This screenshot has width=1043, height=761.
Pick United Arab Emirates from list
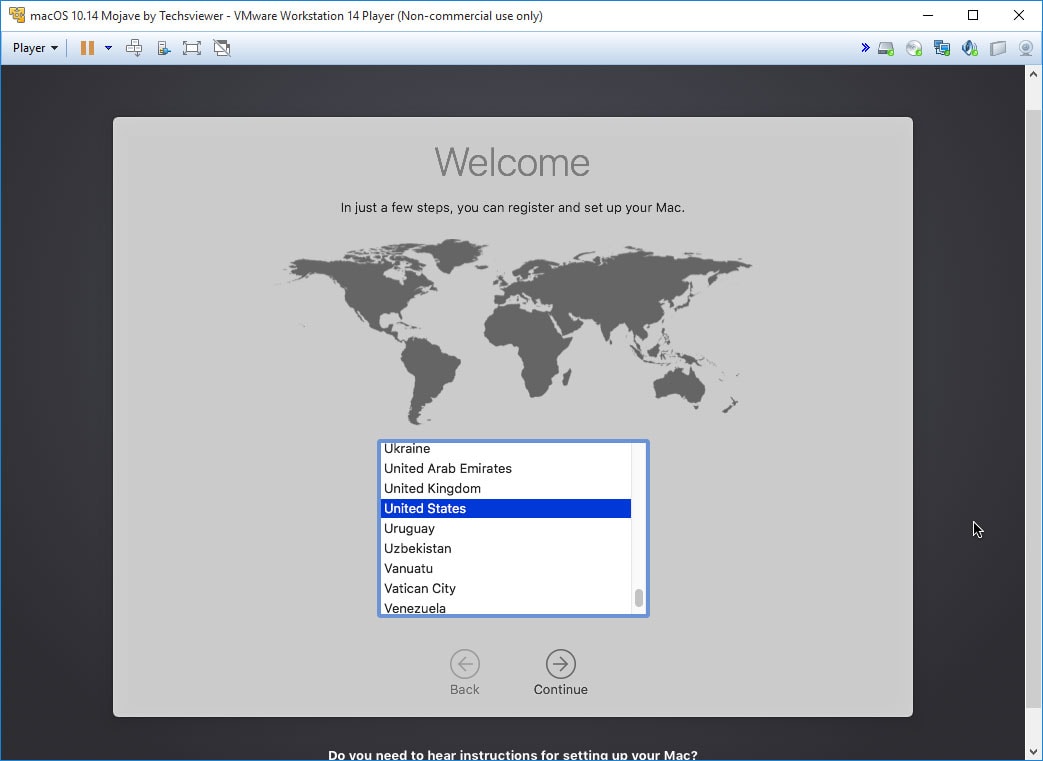click(448, 468)
